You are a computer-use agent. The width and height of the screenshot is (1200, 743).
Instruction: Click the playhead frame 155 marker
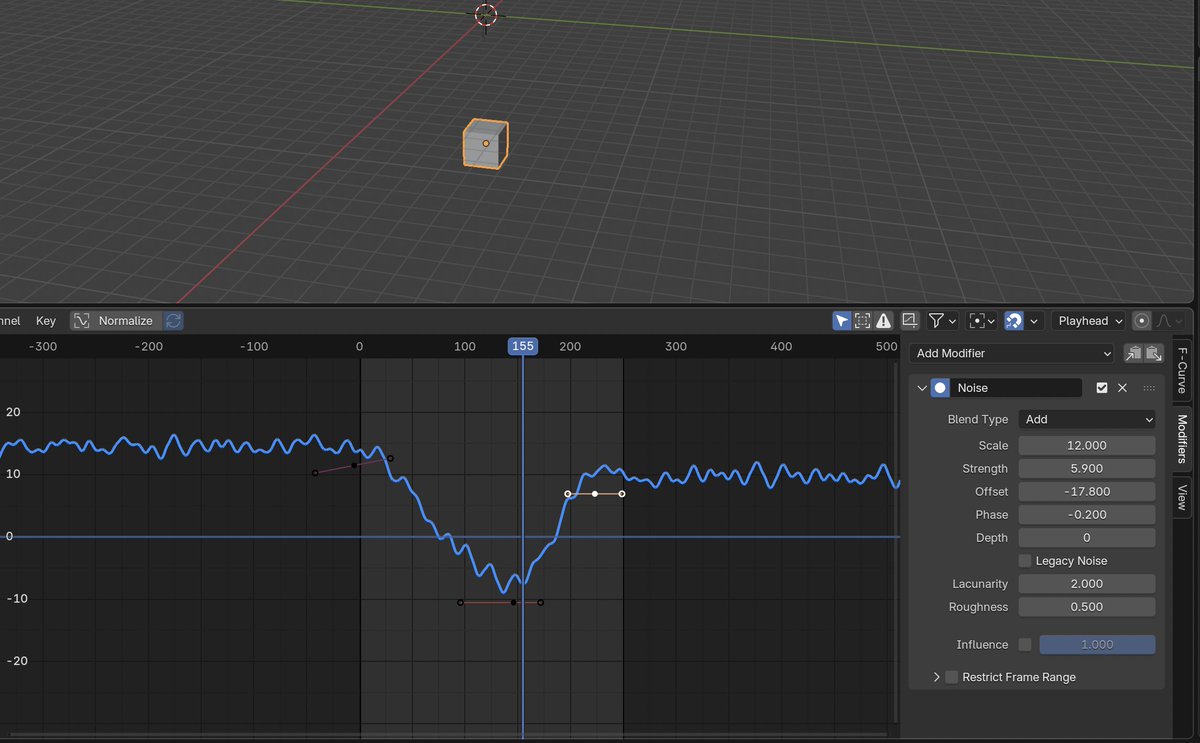[522, 346]
